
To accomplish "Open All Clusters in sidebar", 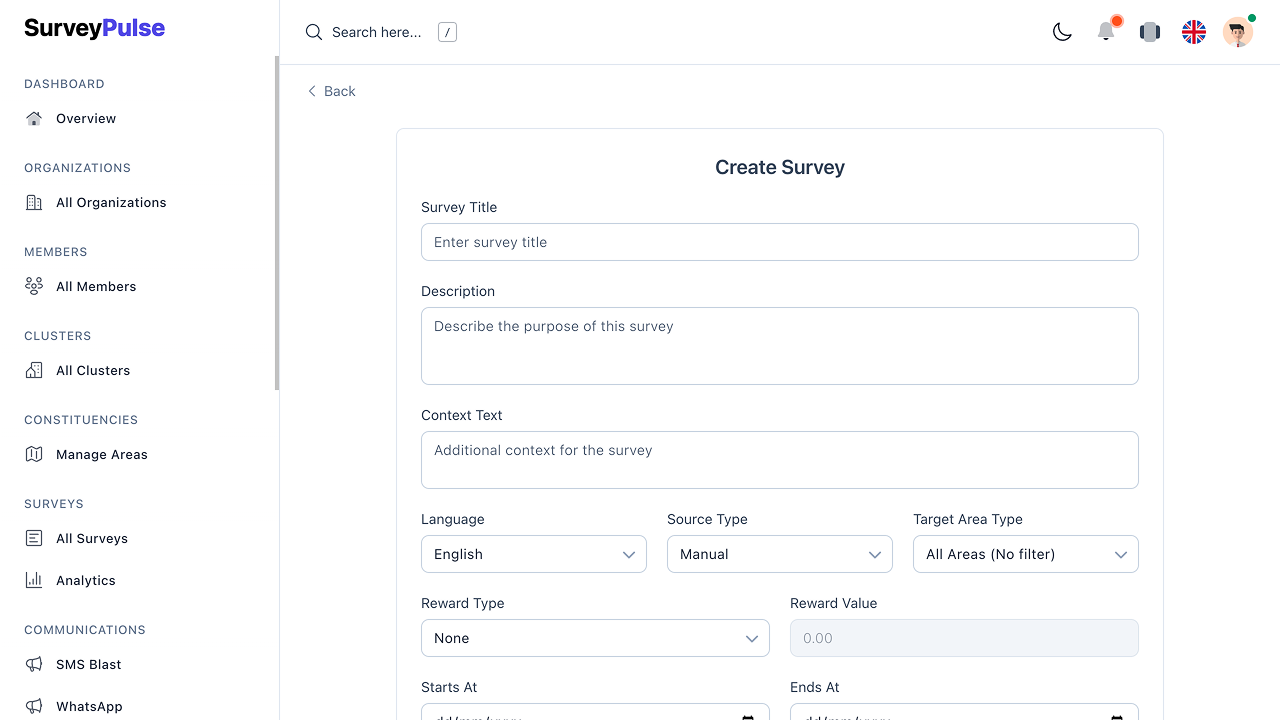I will click(x=93, y=370).
